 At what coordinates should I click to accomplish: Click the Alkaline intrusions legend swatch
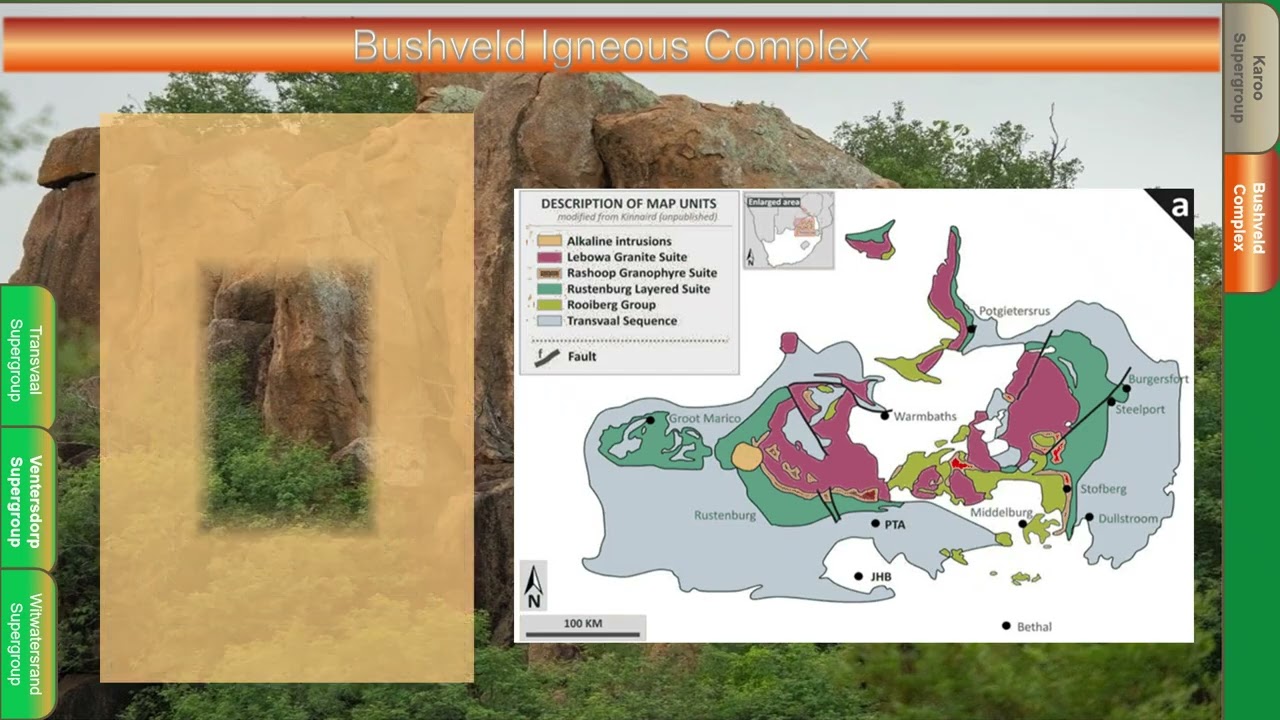click(548, 241)
